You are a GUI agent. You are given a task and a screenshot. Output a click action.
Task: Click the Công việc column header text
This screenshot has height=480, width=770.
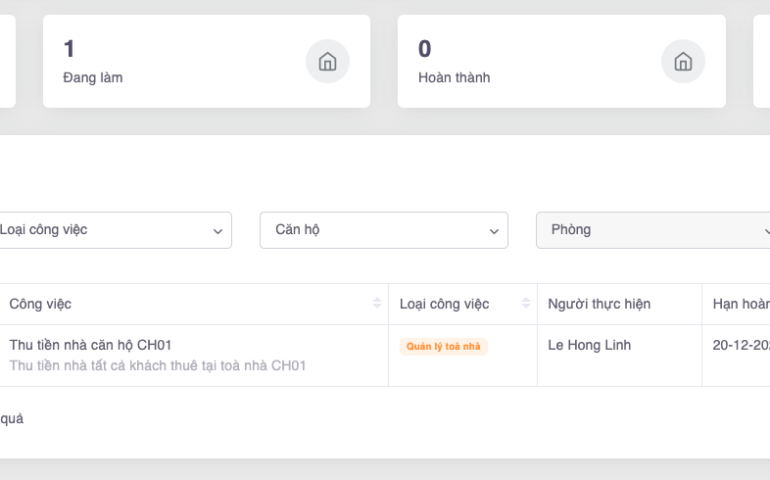pyautogui.click(x=40, y=304)
